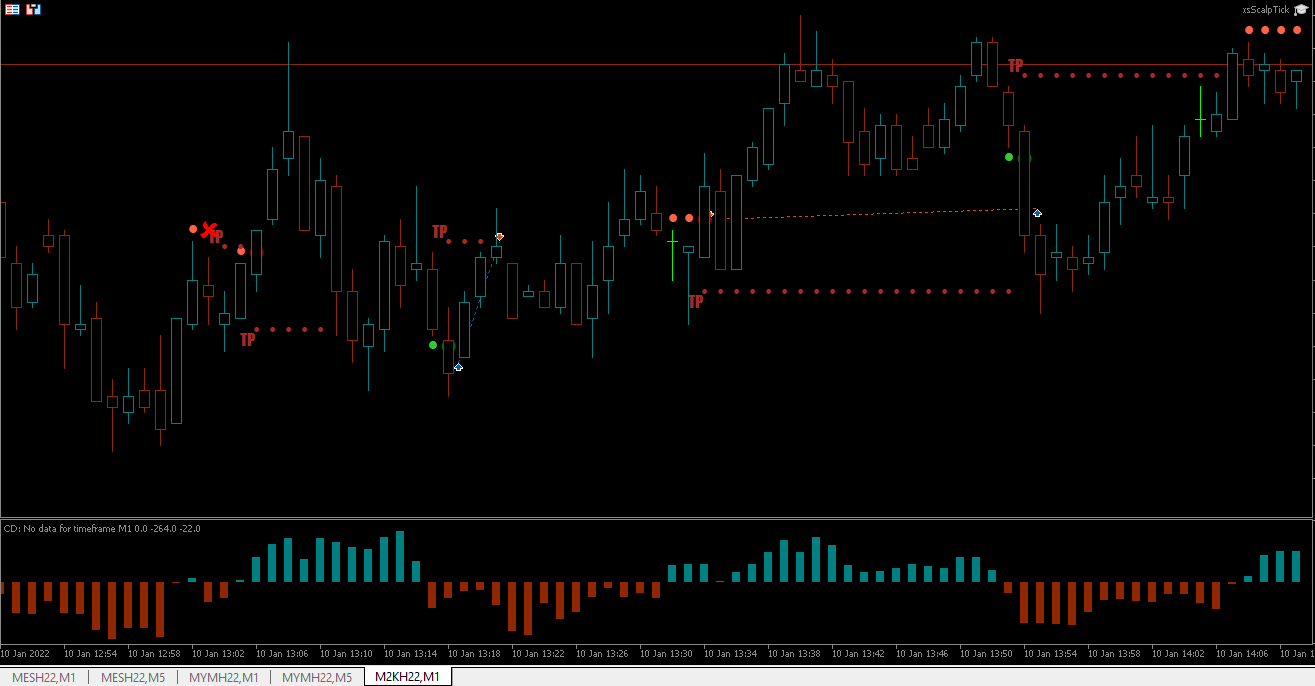Select the dashed trade line between the arrows
1315x686 pixels.
[x=874, y=213]
